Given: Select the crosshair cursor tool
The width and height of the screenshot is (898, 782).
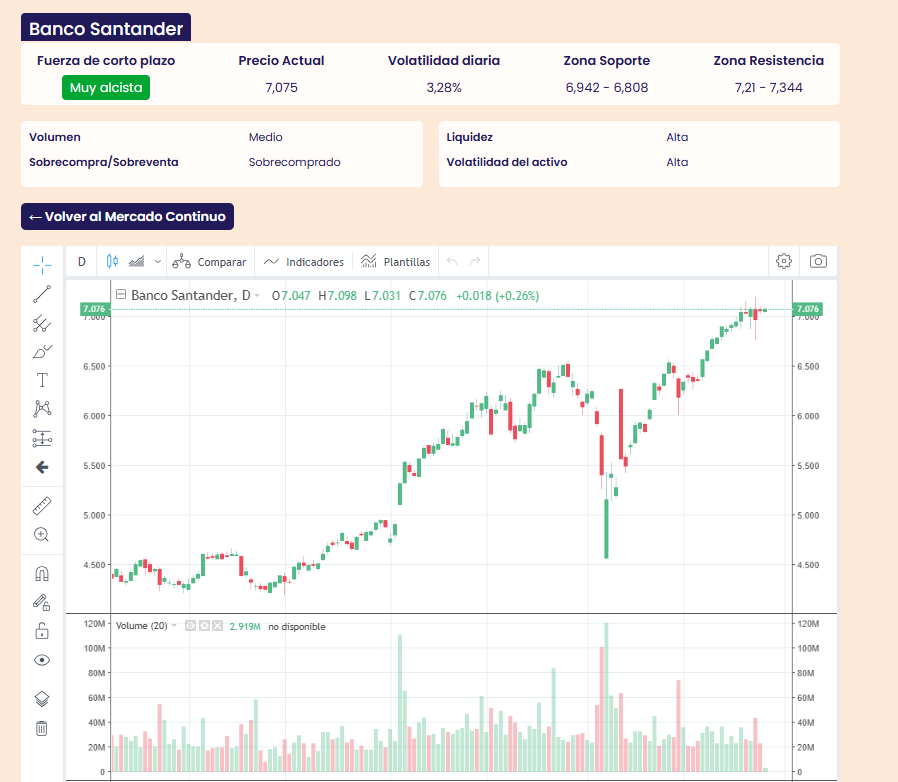Looking at the screenshot, I should pyautogui.click(x=42, y=264).
